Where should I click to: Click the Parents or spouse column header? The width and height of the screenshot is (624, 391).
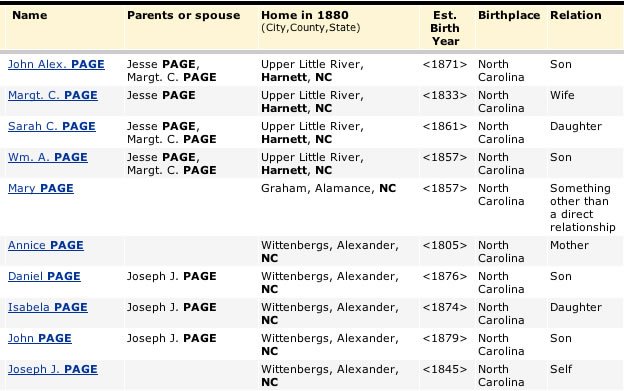pyautogui.click(x=183, y=15)
